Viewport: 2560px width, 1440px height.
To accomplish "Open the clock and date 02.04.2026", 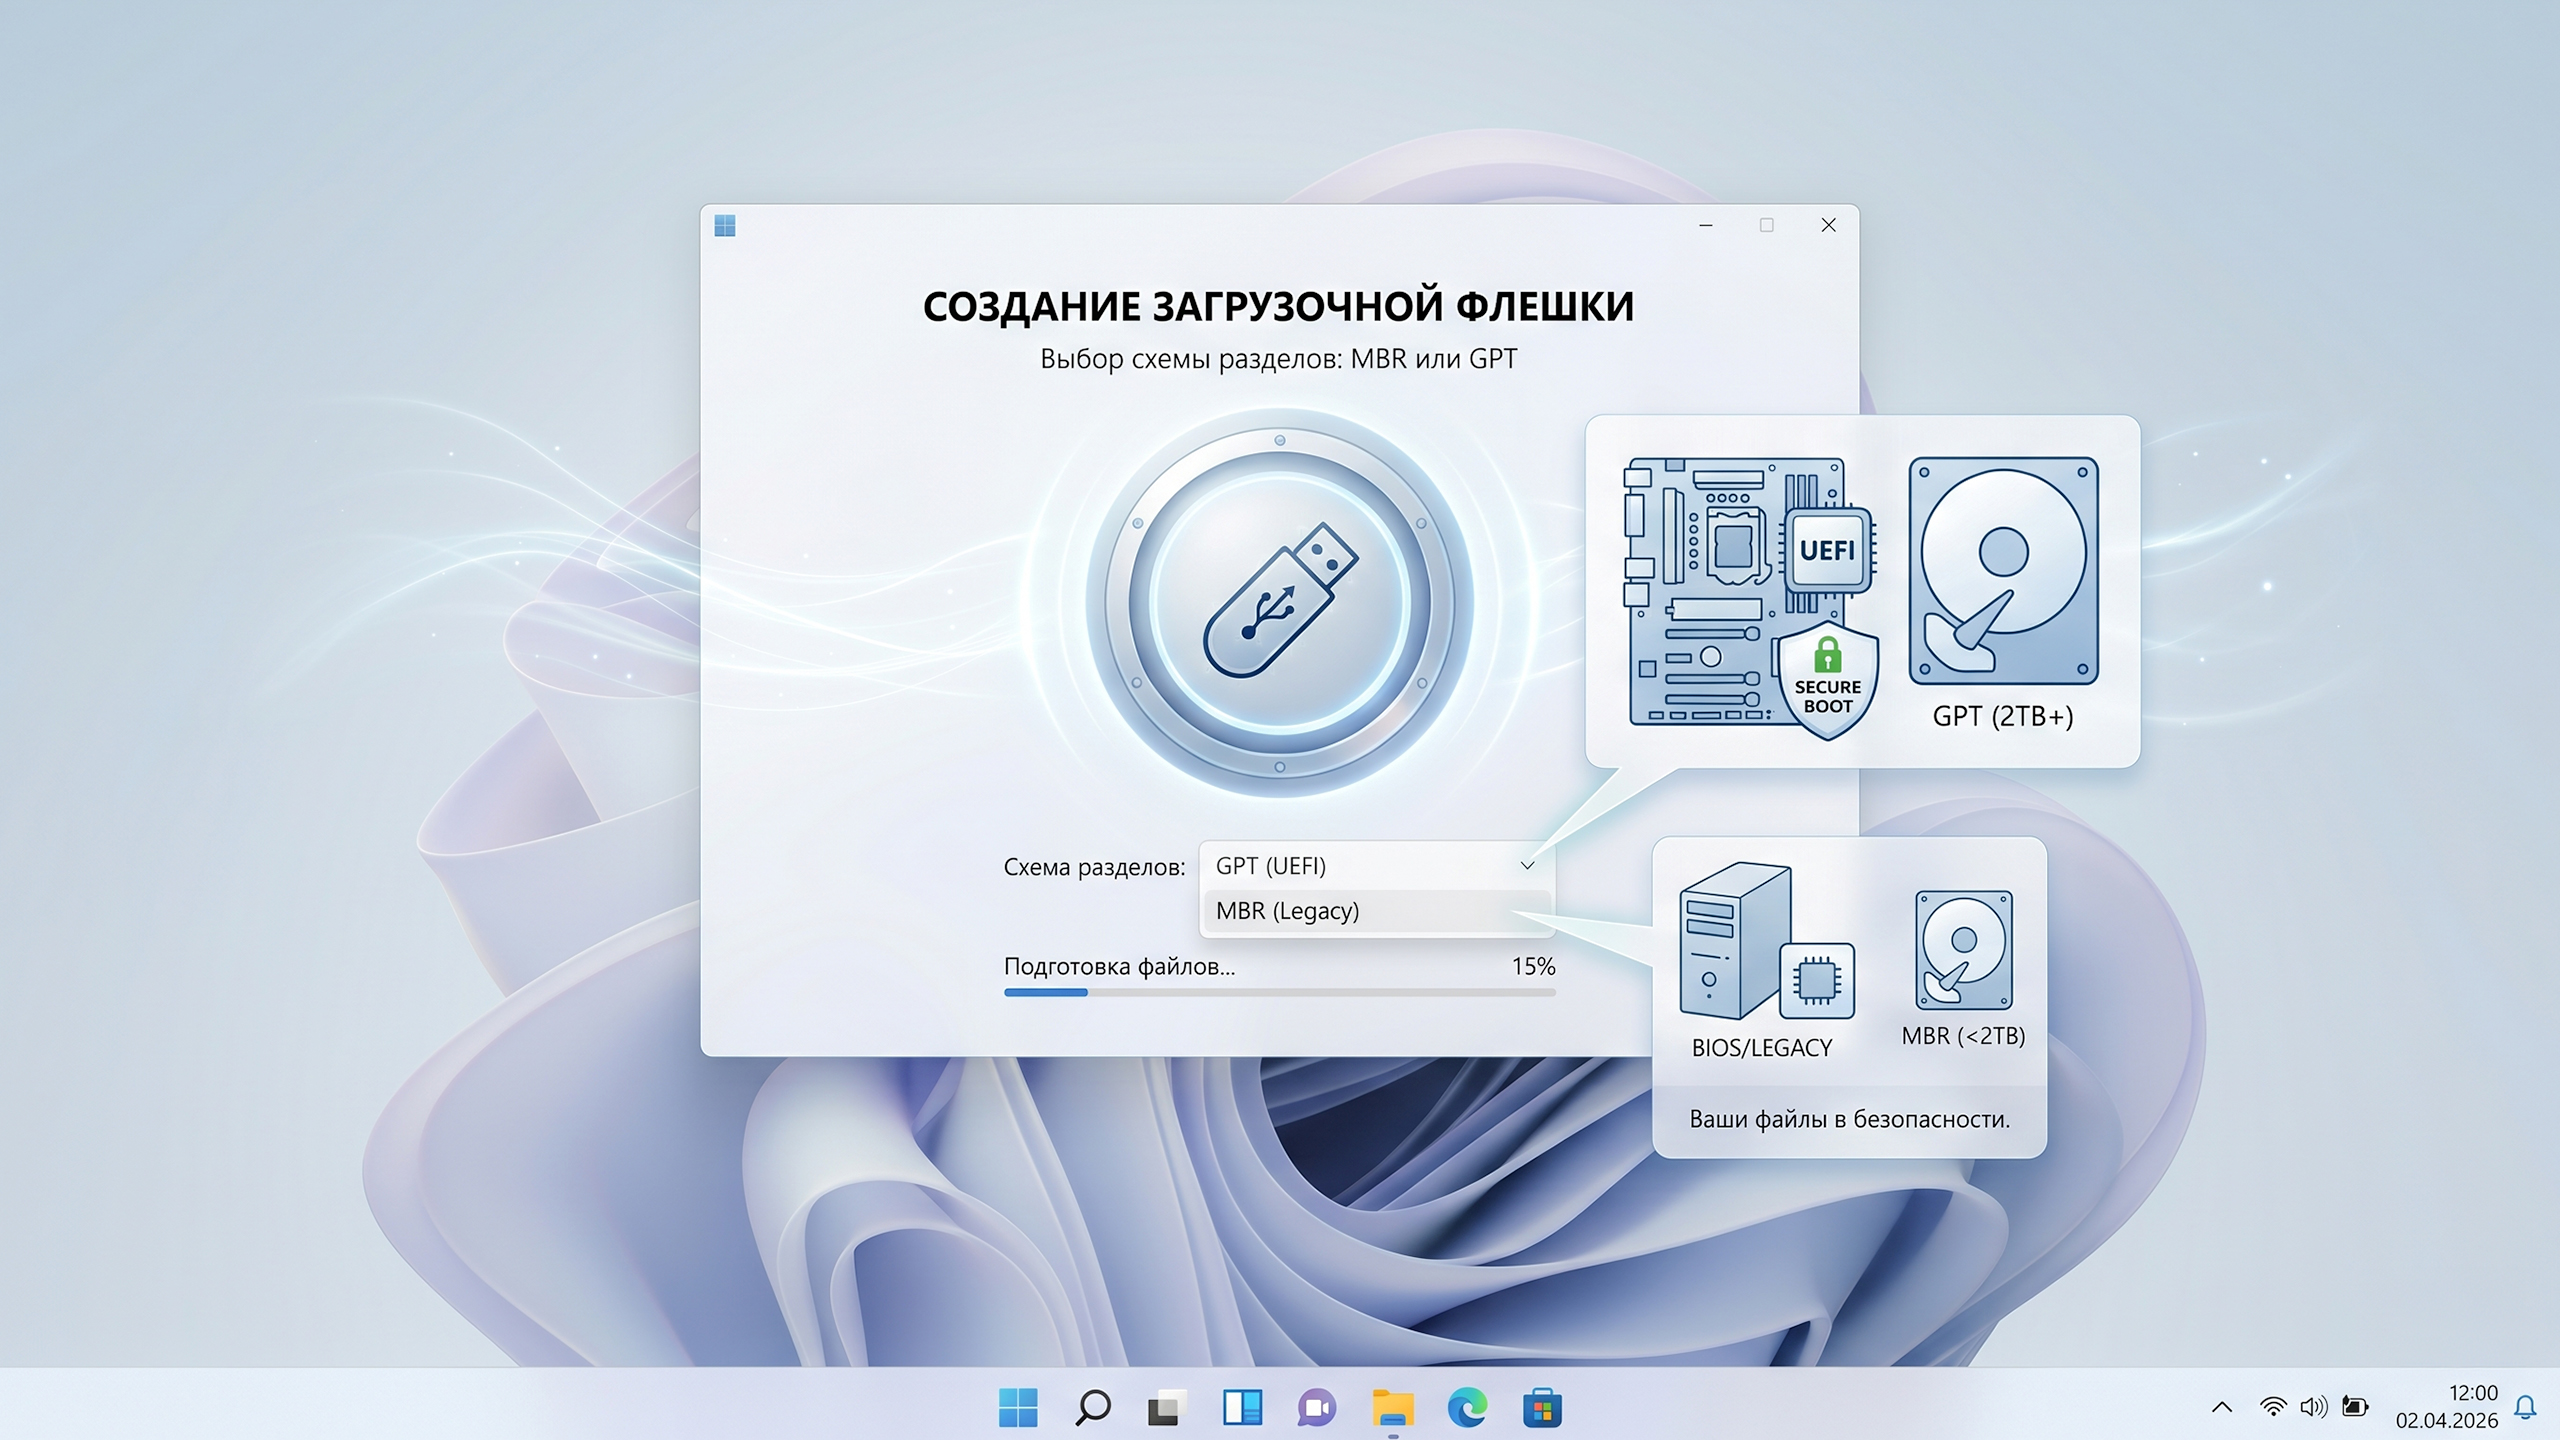I will click(x=2446, y=1406).
